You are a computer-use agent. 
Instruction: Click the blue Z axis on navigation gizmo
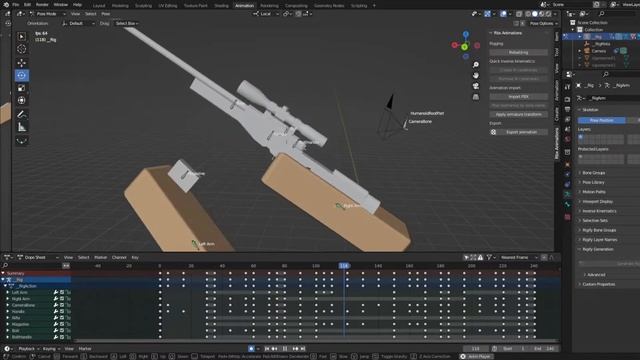(466, 34)
